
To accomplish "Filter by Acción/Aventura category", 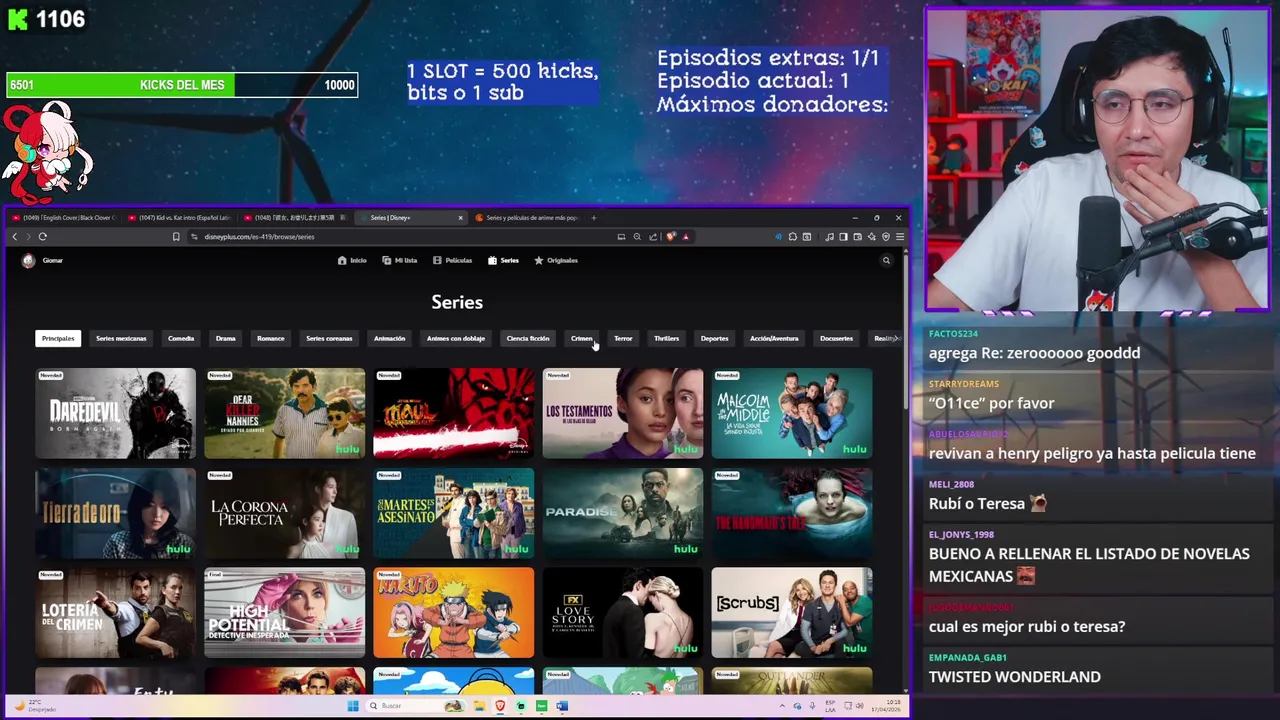I will [x=774, y=338].
